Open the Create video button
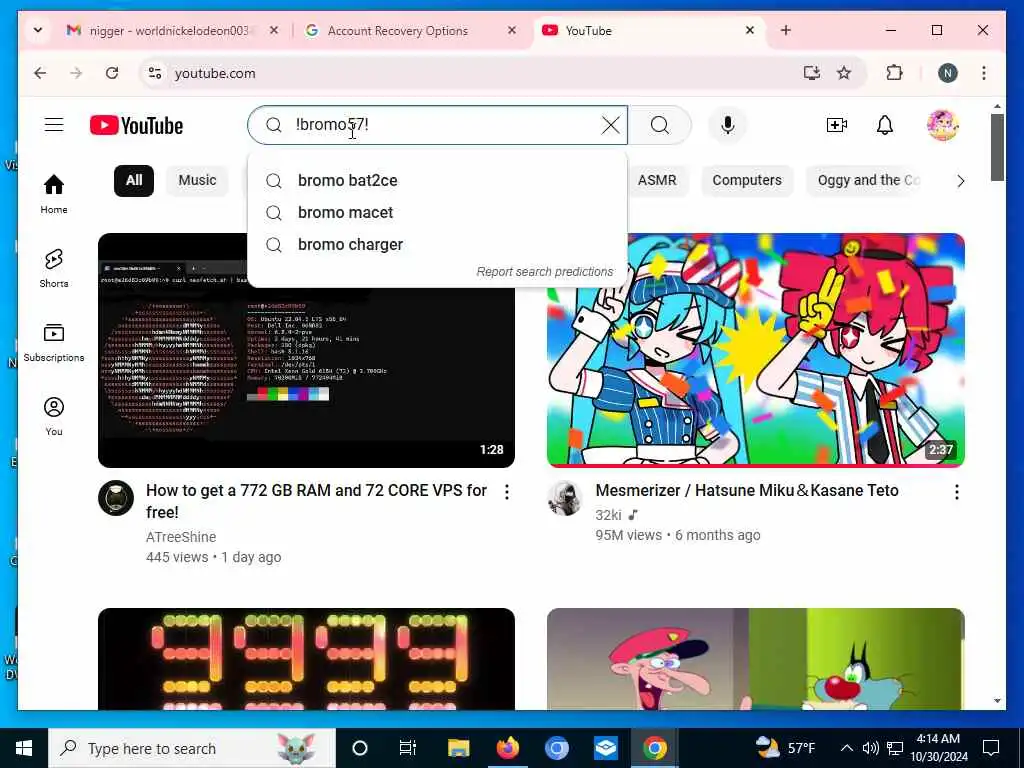This screenshot has height=768, width=1024. [x=837, y=125]
